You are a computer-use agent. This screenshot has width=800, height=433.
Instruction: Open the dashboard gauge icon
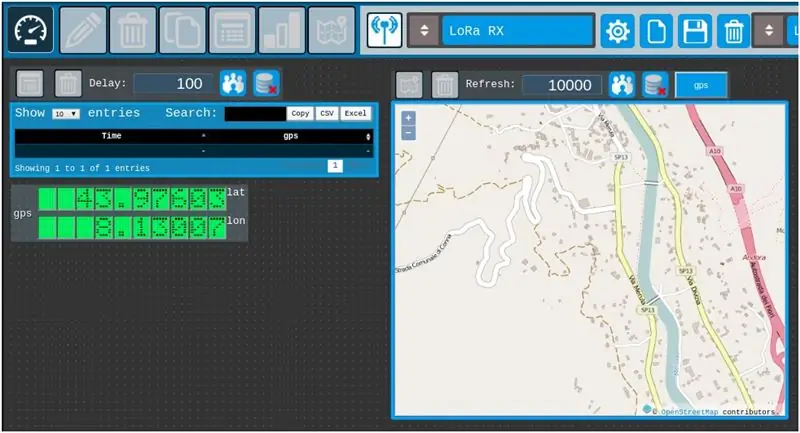(31, 30)
